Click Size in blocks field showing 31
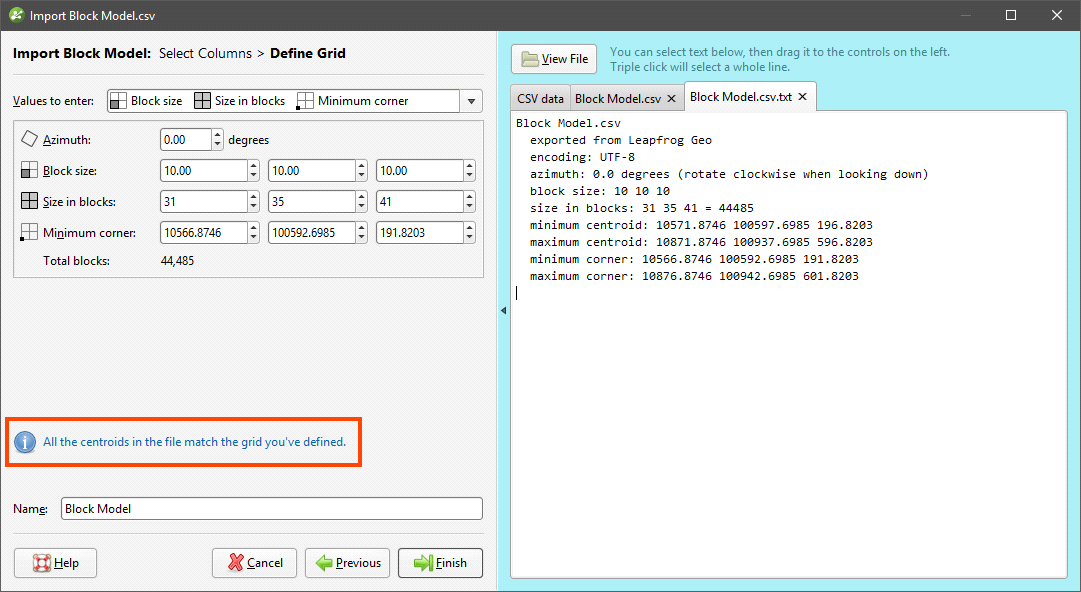 [x=203, y=201]
